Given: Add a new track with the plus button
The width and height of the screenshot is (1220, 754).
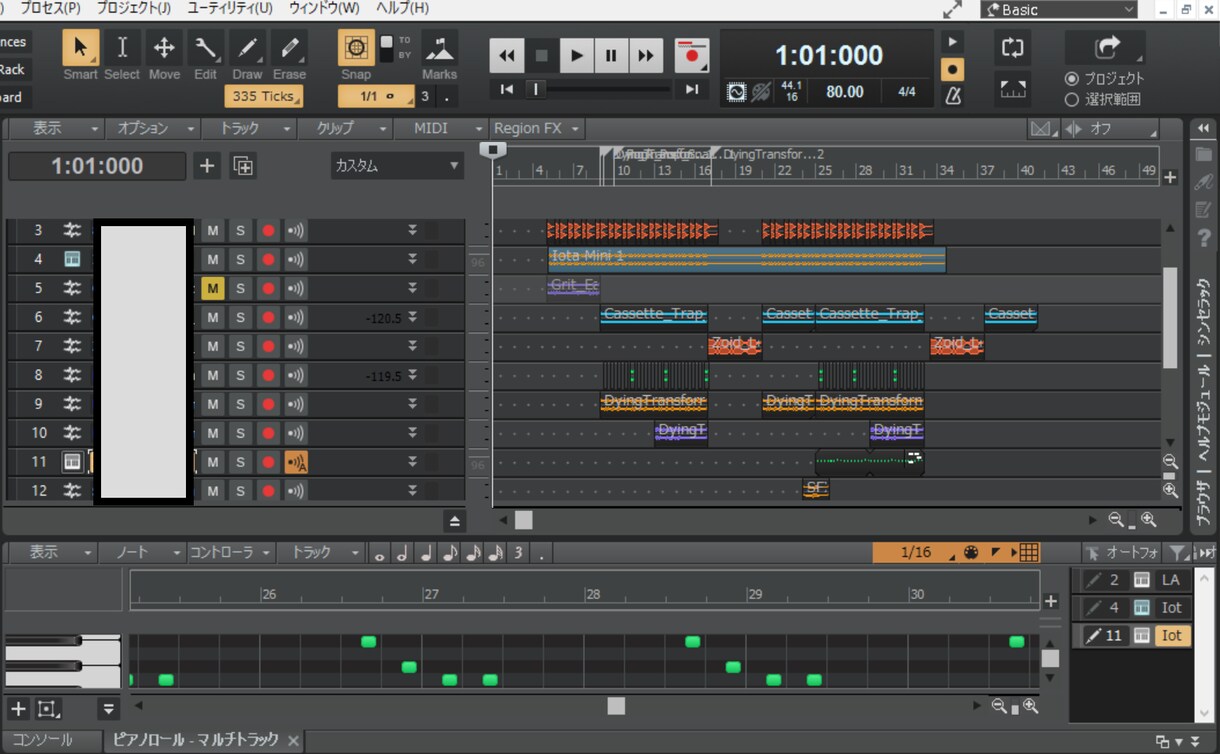Looking at the screenshot, I should click(207, 166).
